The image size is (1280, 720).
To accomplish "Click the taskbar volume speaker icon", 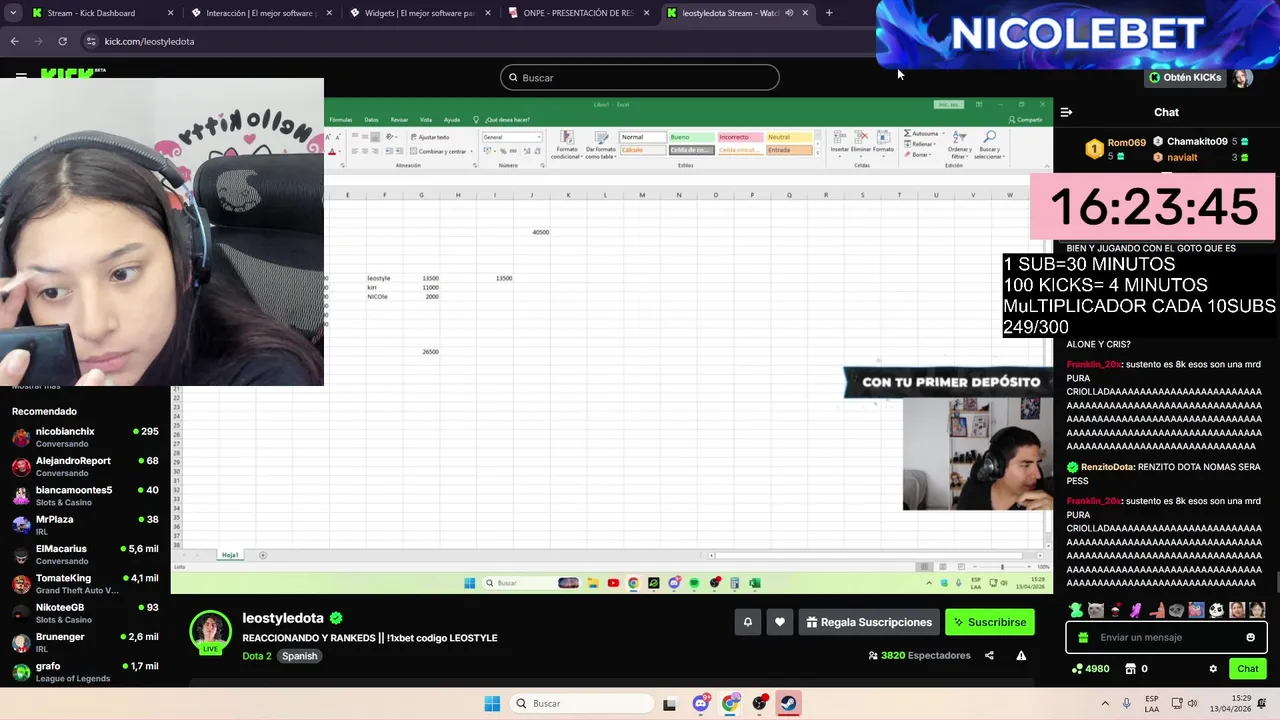I will coord(1192,703).
